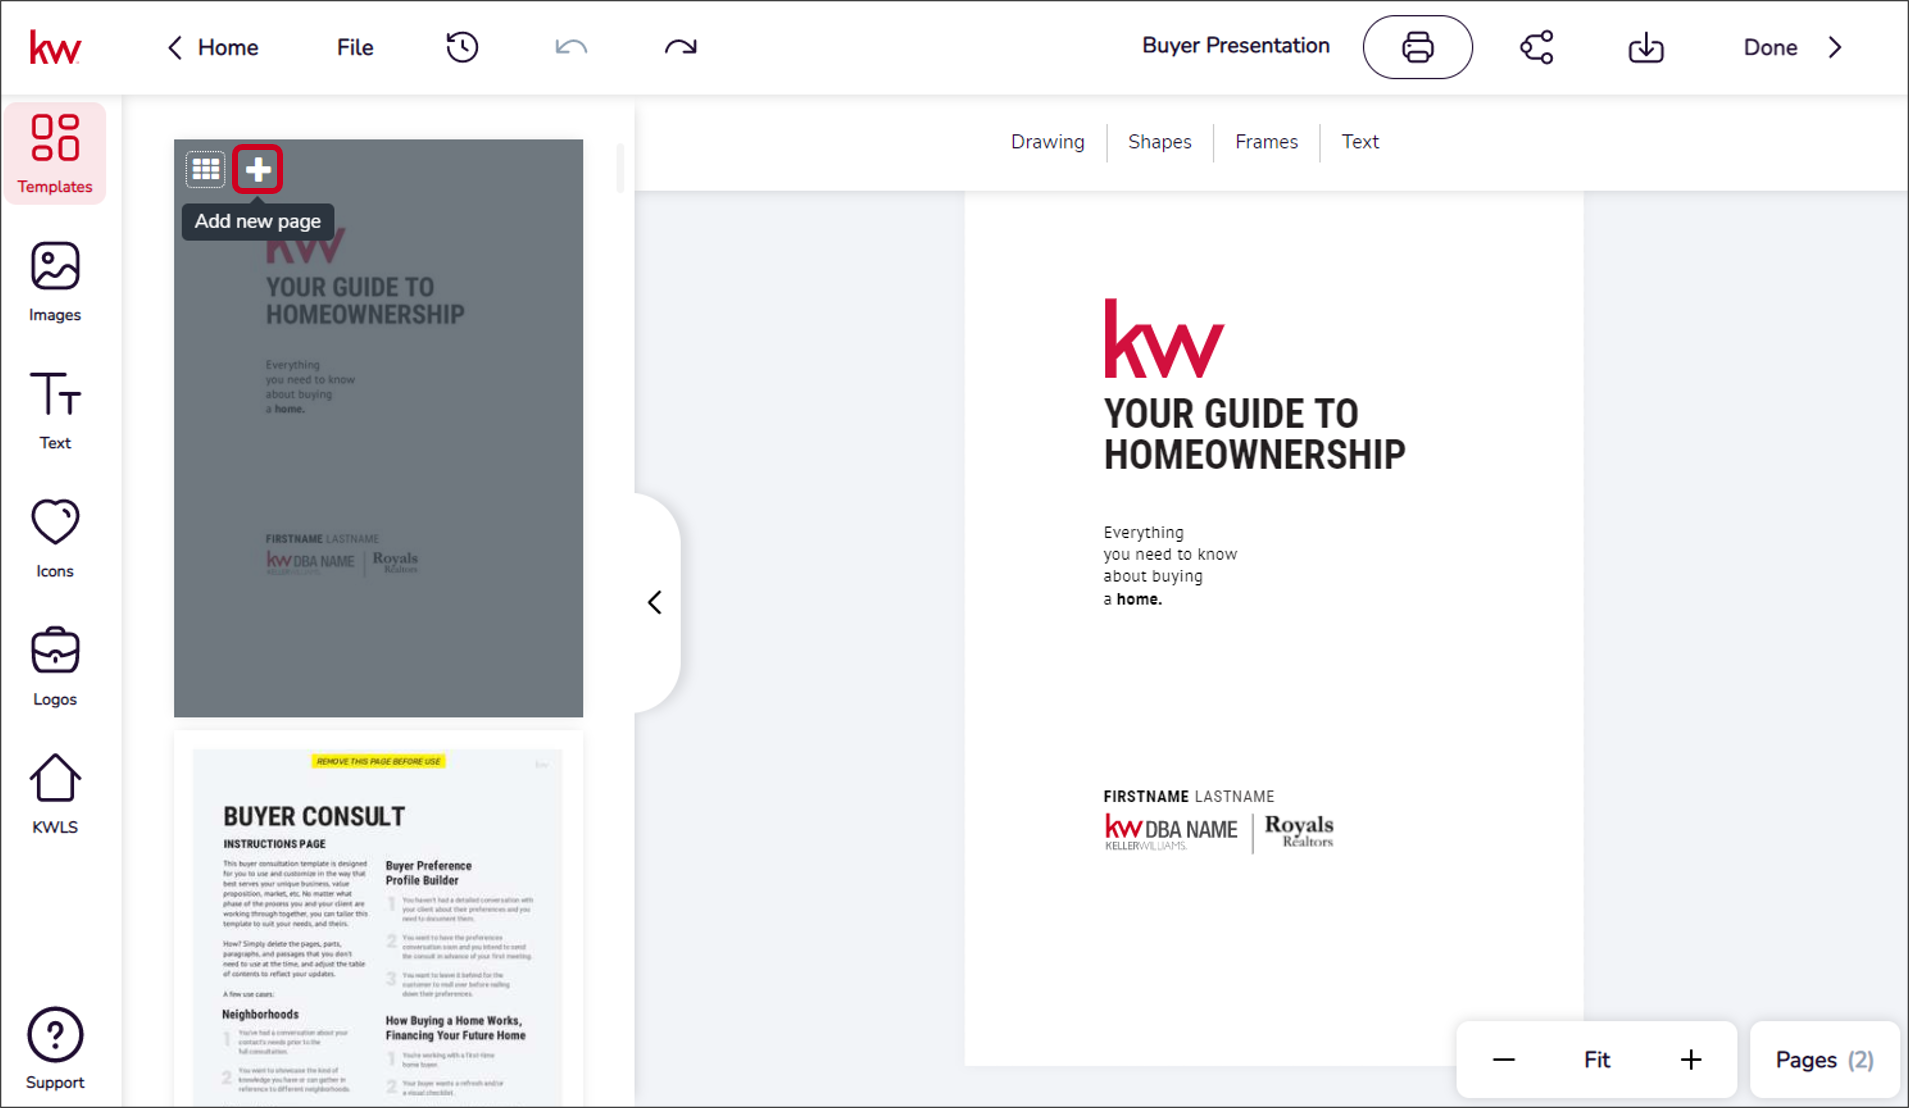Open the Frames tab
1909x1108 pixels.
pos(1266,142)
